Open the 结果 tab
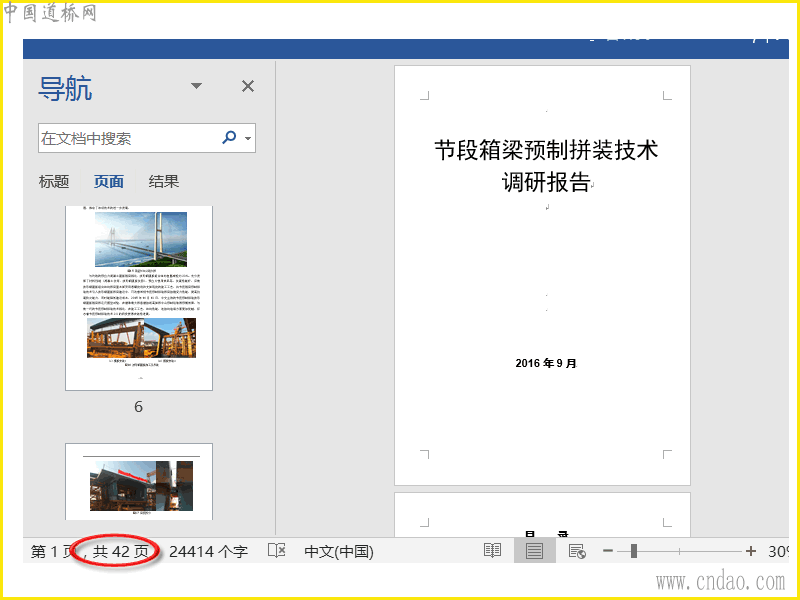The height and width of the screenshot is (600, 800). click(x=164, y=182)
